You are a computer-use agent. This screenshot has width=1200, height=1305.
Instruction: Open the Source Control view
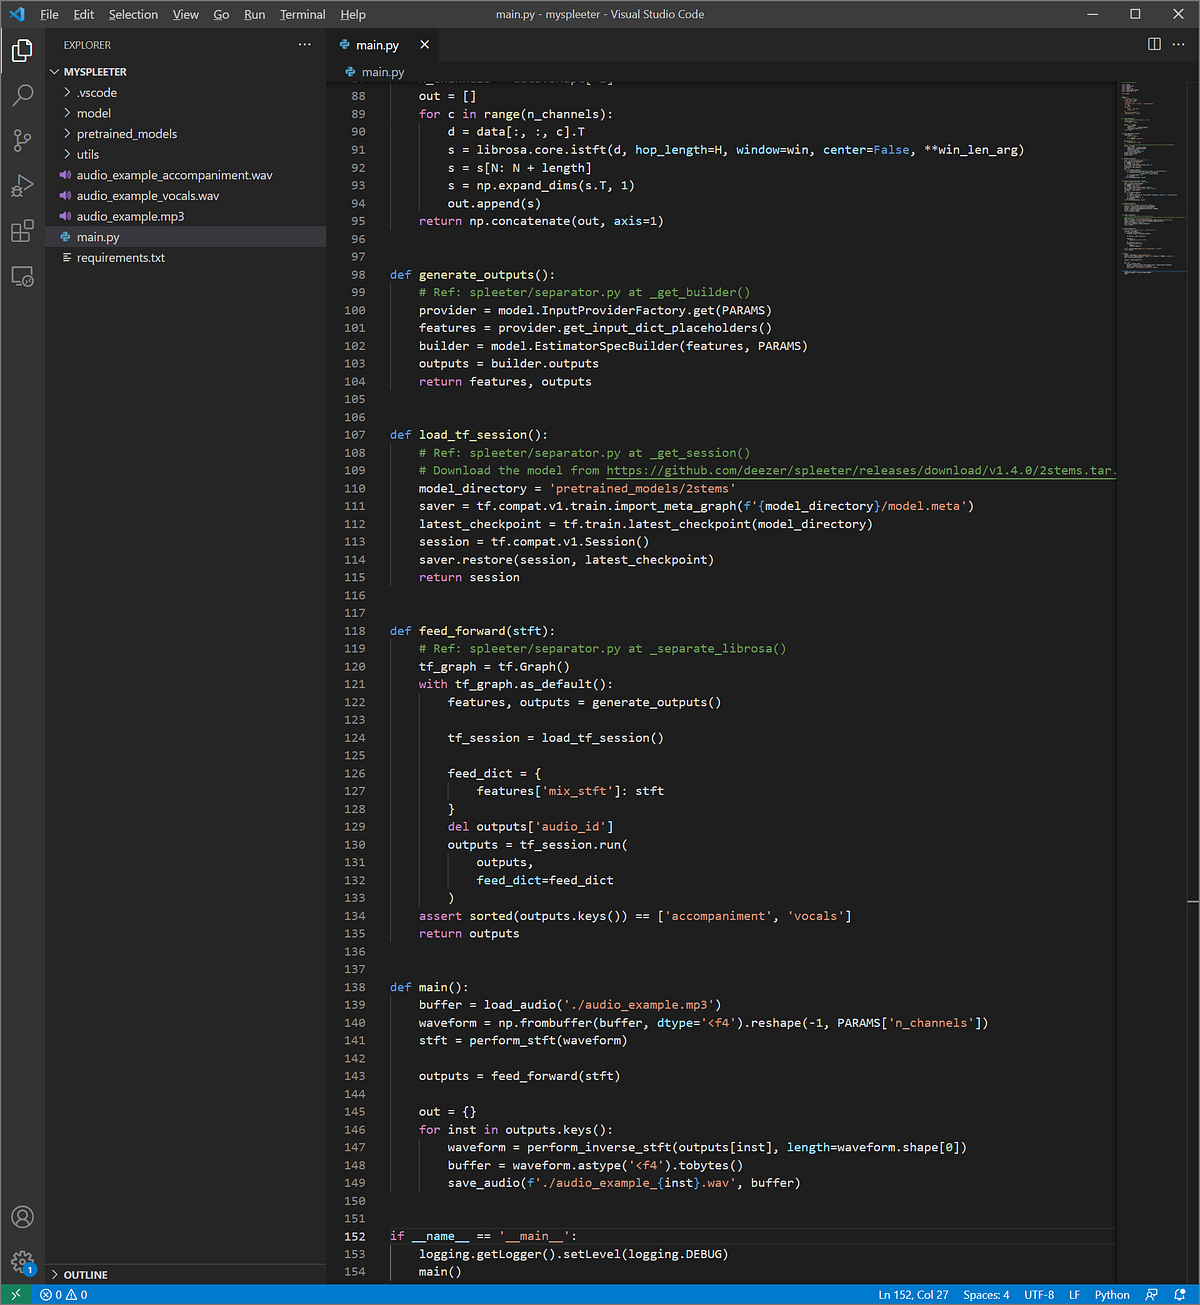click(22, 140)
